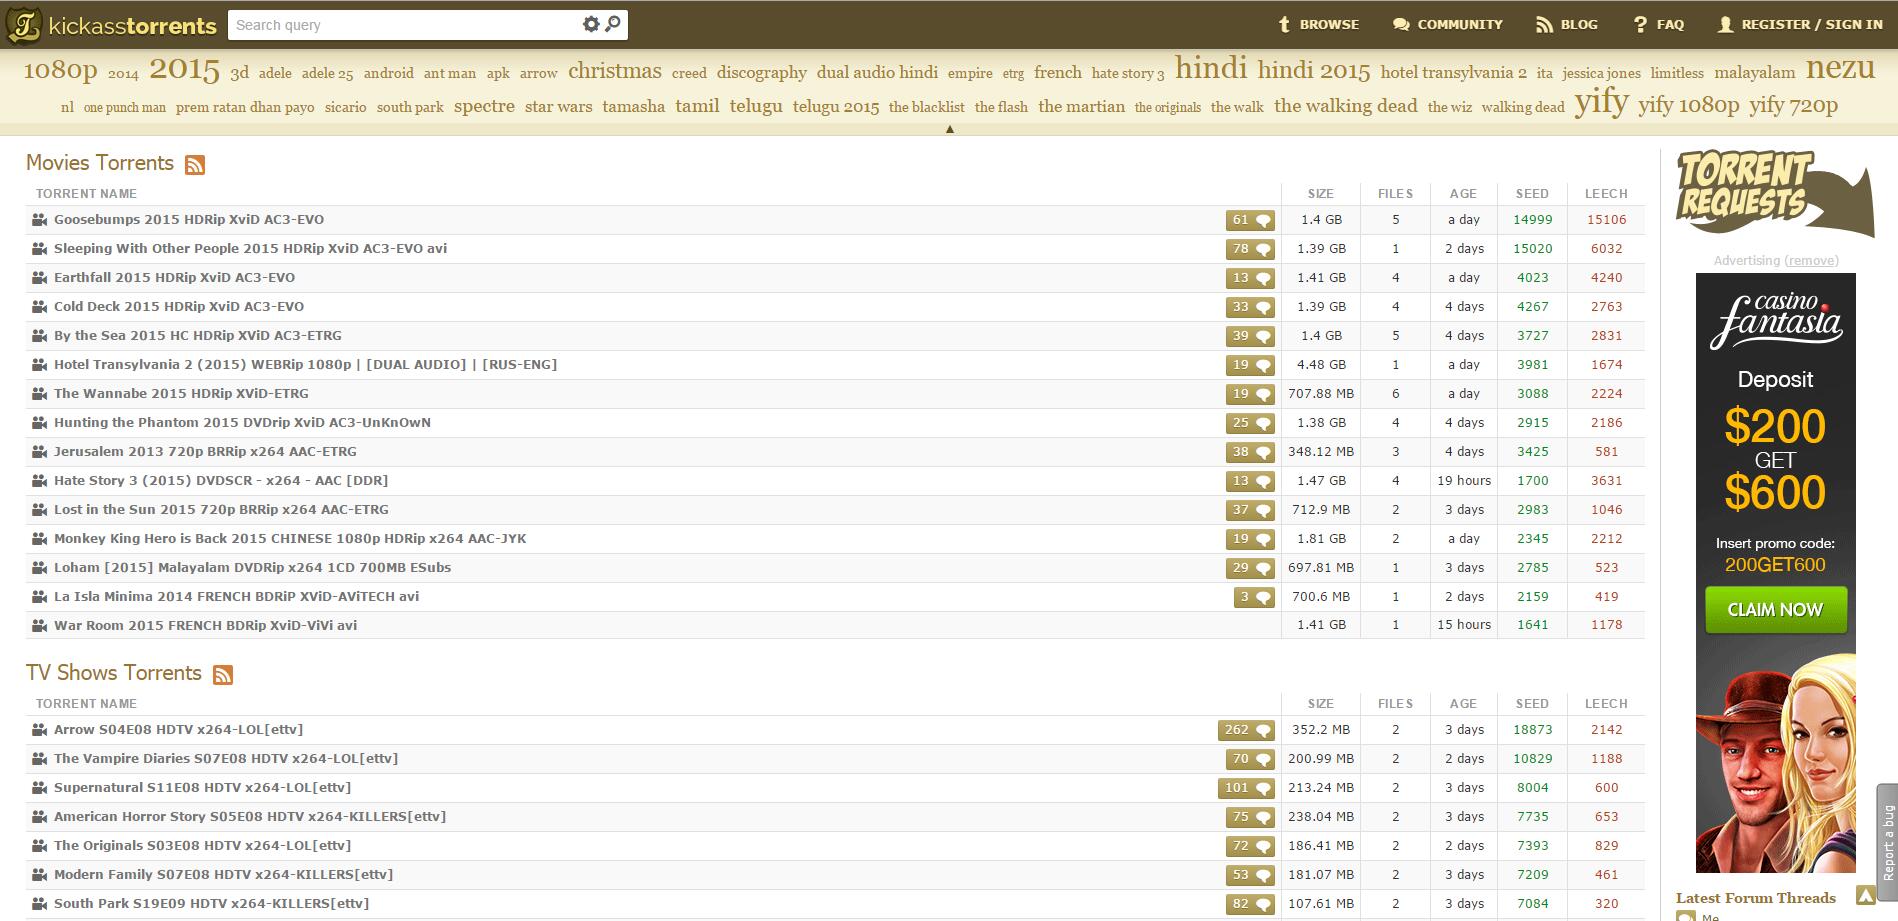This screenshot has width=1898, height=921.
Task: Click the RSS feed icon beside TV Shows Torrents
Action: 222,673
